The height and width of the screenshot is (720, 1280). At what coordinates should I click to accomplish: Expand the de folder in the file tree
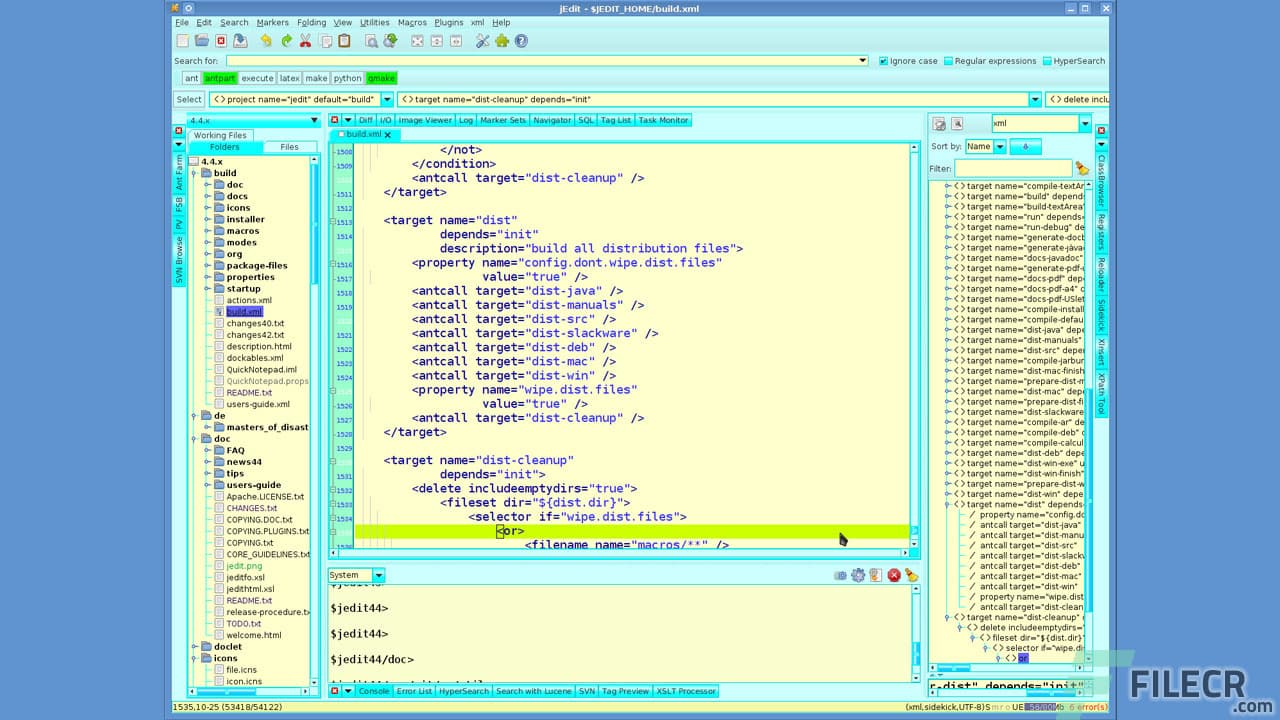click(194, 415)
